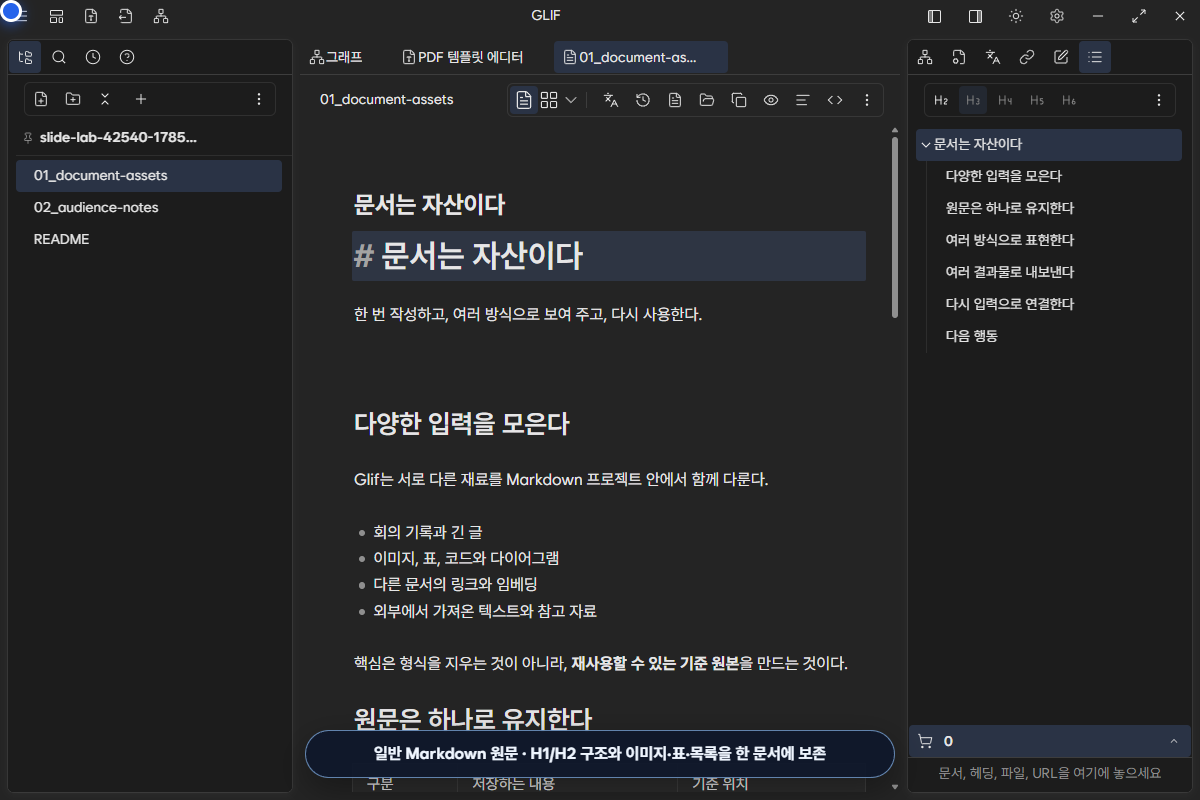Collapse the cart panel with chevron

[1173, 741]
